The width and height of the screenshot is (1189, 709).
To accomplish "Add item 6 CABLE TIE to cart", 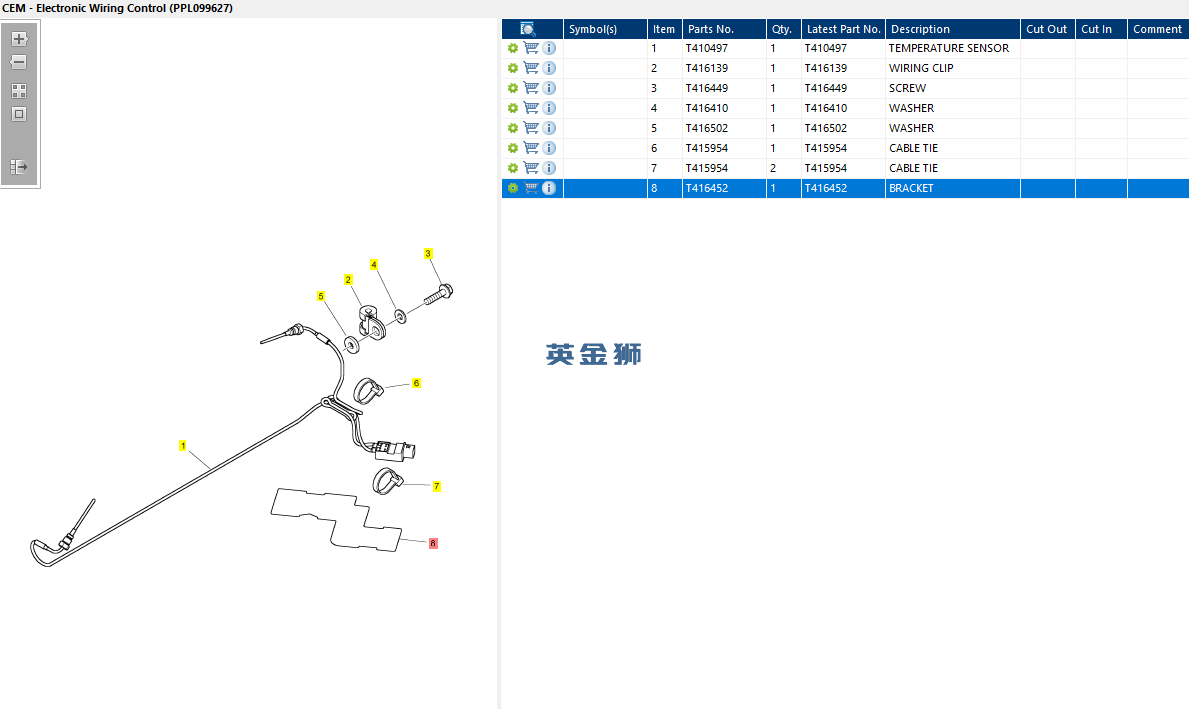I will click(x=531, y=148).
